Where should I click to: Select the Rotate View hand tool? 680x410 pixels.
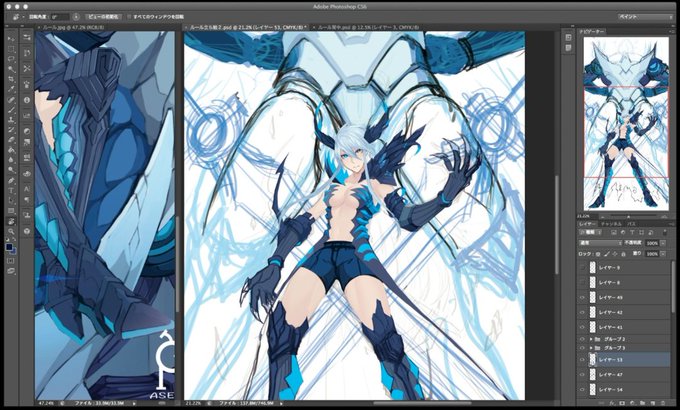[11, 221]
